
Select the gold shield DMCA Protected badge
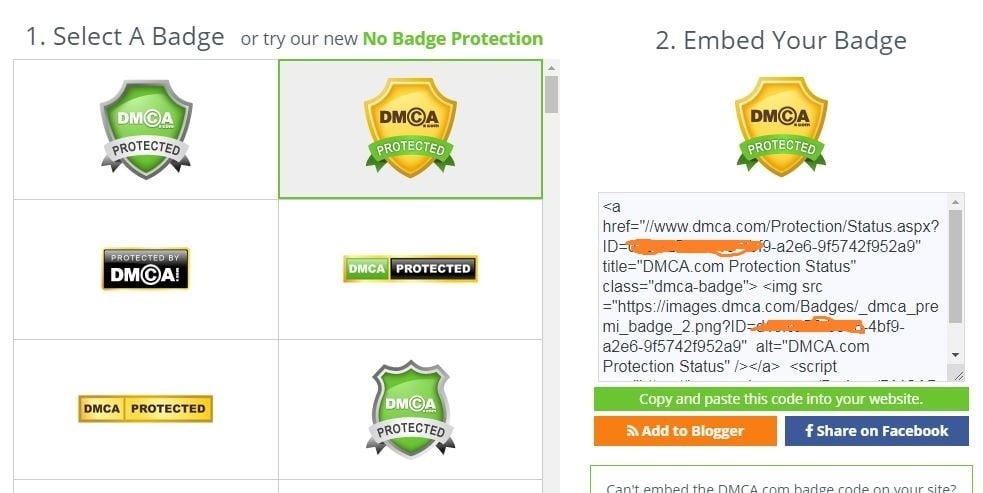[410, 129]
